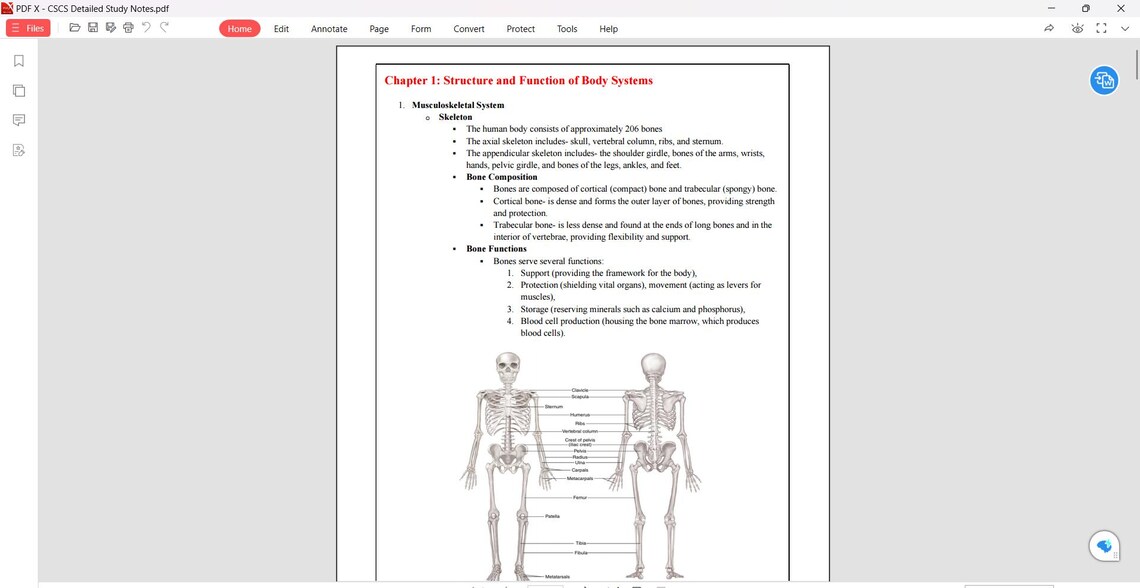Expand the Tools menu
1140x588 pixels.
(x=567, y=28)
